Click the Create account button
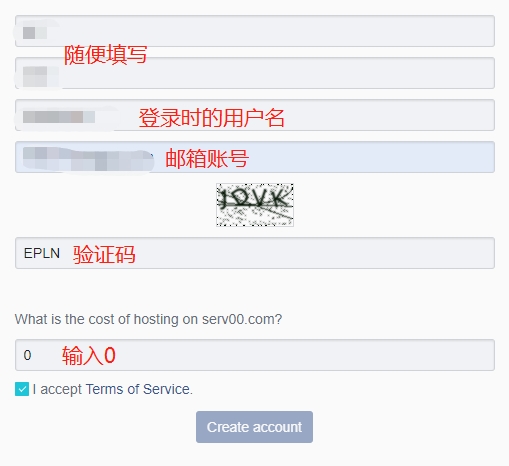509x466 pixels. [x=254, y=427]
